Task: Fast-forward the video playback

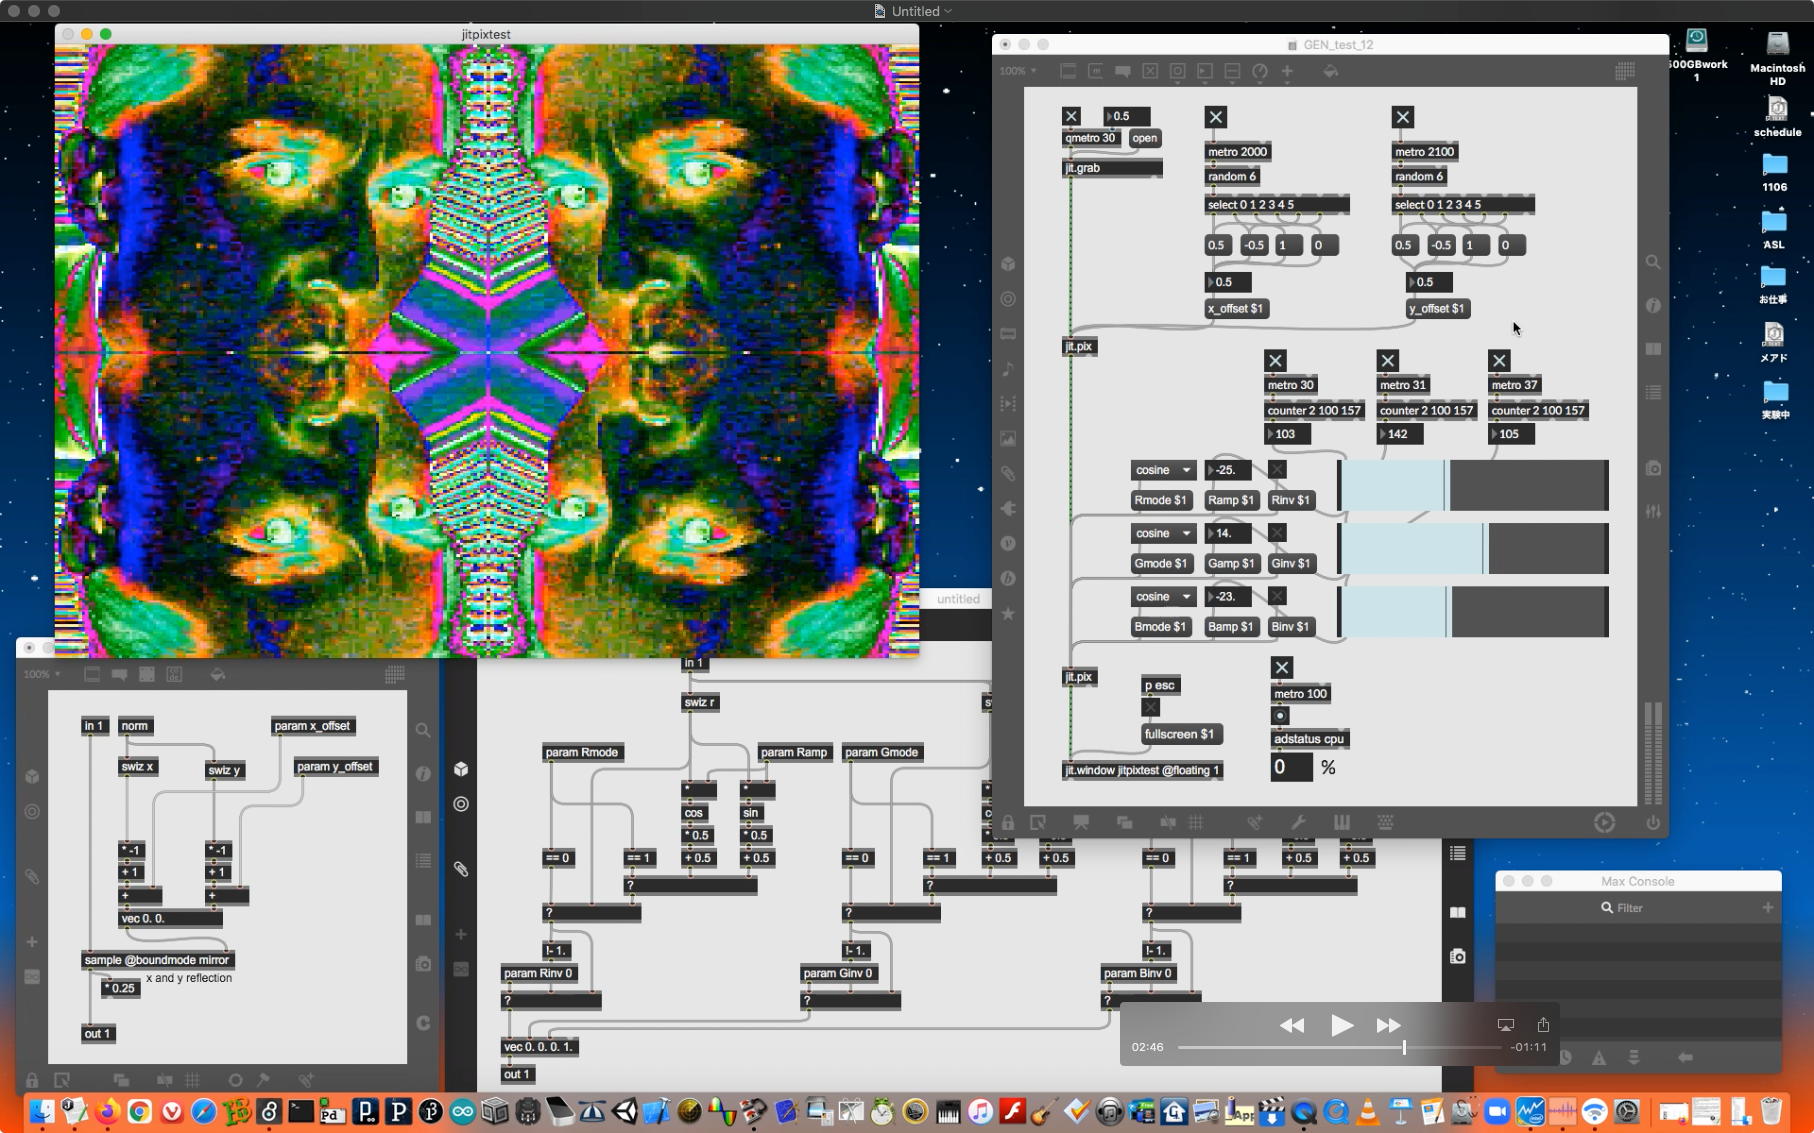Action: point(1388,1025)
